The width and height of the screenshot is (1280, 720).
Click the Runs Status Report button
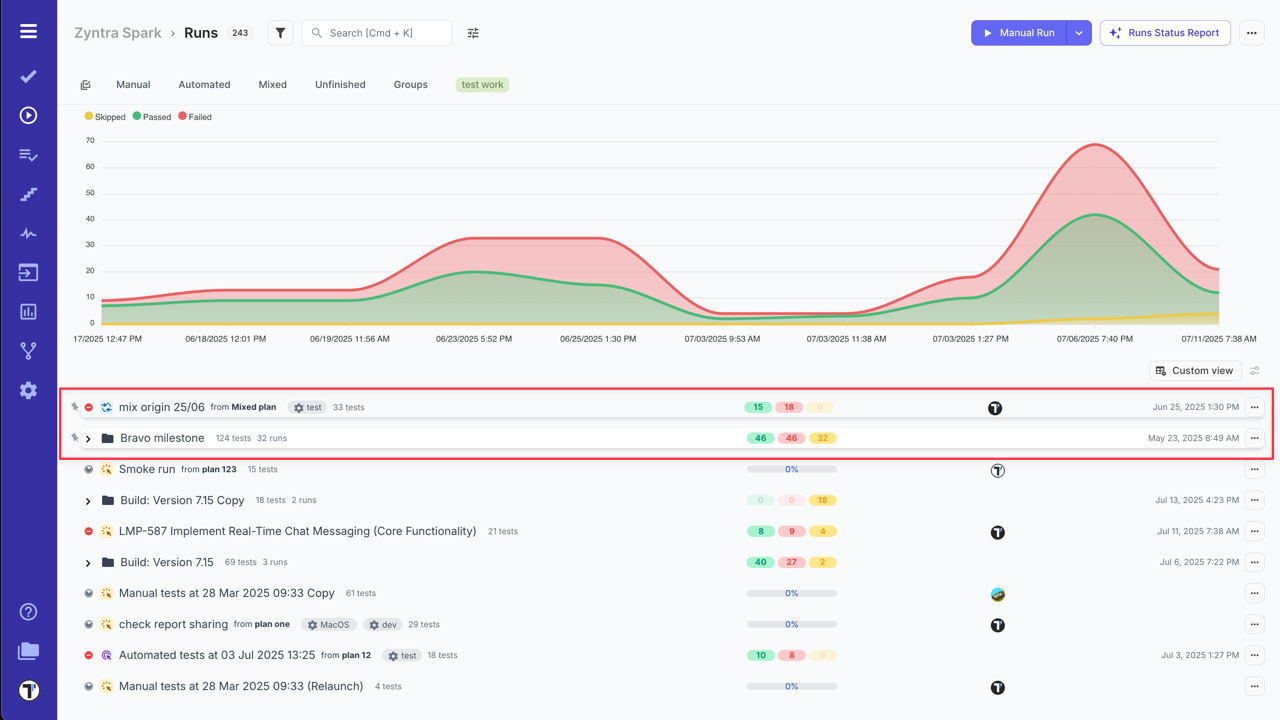coord(1165,33)
